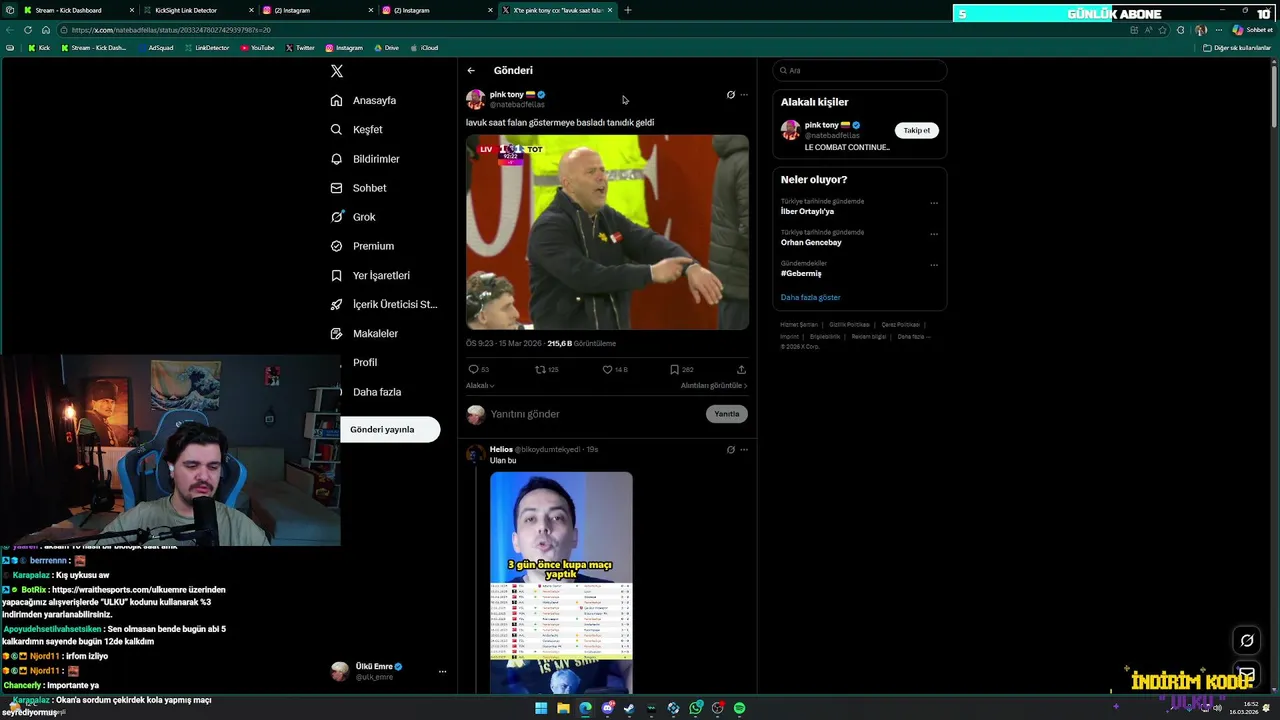Open Diğer sık kullanılanlar bookmarks folder
The width and height of the screenshot is (1280, 720).
pyautogui.click(x=1237, y=48)
